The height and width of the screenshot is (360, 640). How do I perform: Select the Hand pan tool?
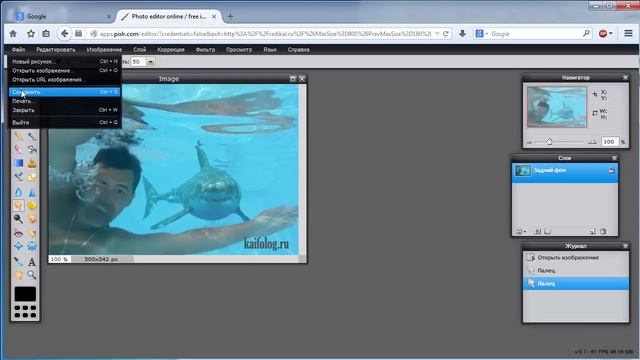pos(18,275)
